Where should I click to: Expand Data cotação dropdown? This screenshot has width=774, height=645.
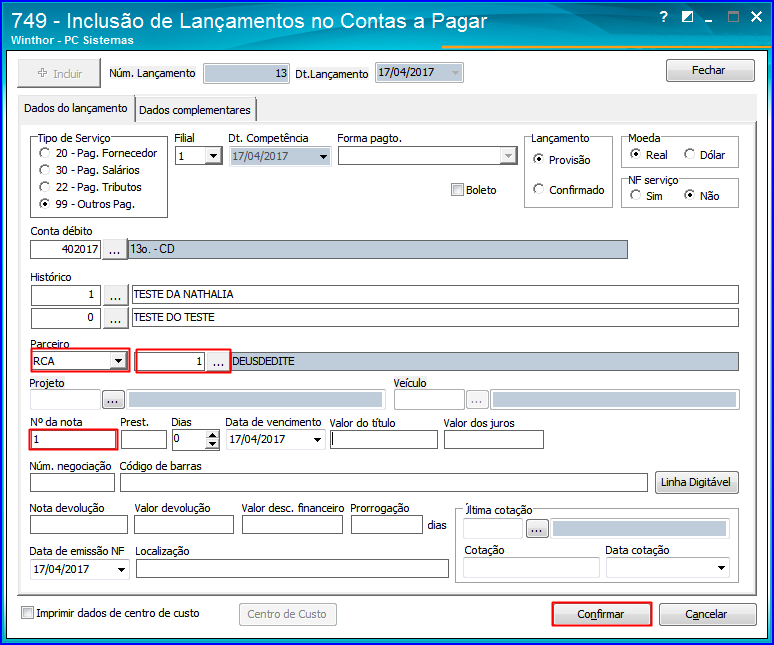[721, 568]
